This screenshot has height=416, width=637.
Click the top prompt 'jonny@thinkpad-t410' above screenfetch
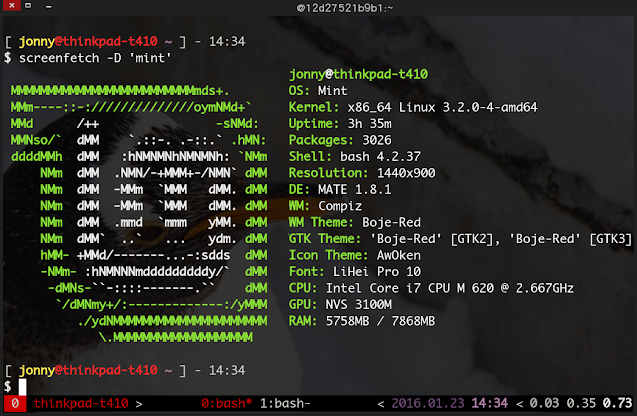(88, 41)
